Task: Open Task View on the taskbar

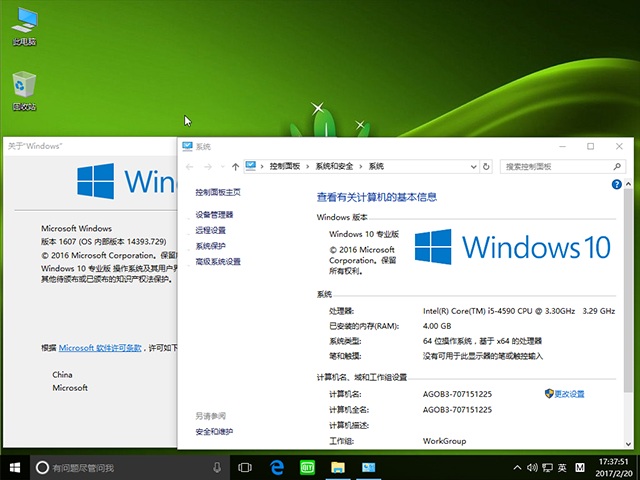Action: click(245, 468)
